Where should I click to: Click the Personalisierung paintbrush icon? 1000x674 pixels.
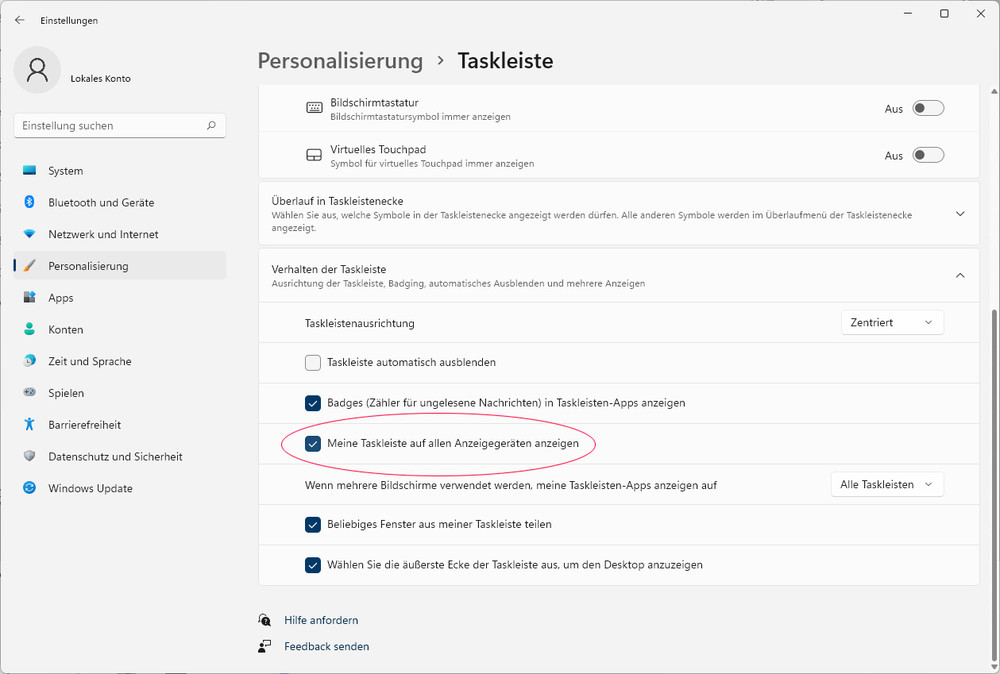(29, 266)
